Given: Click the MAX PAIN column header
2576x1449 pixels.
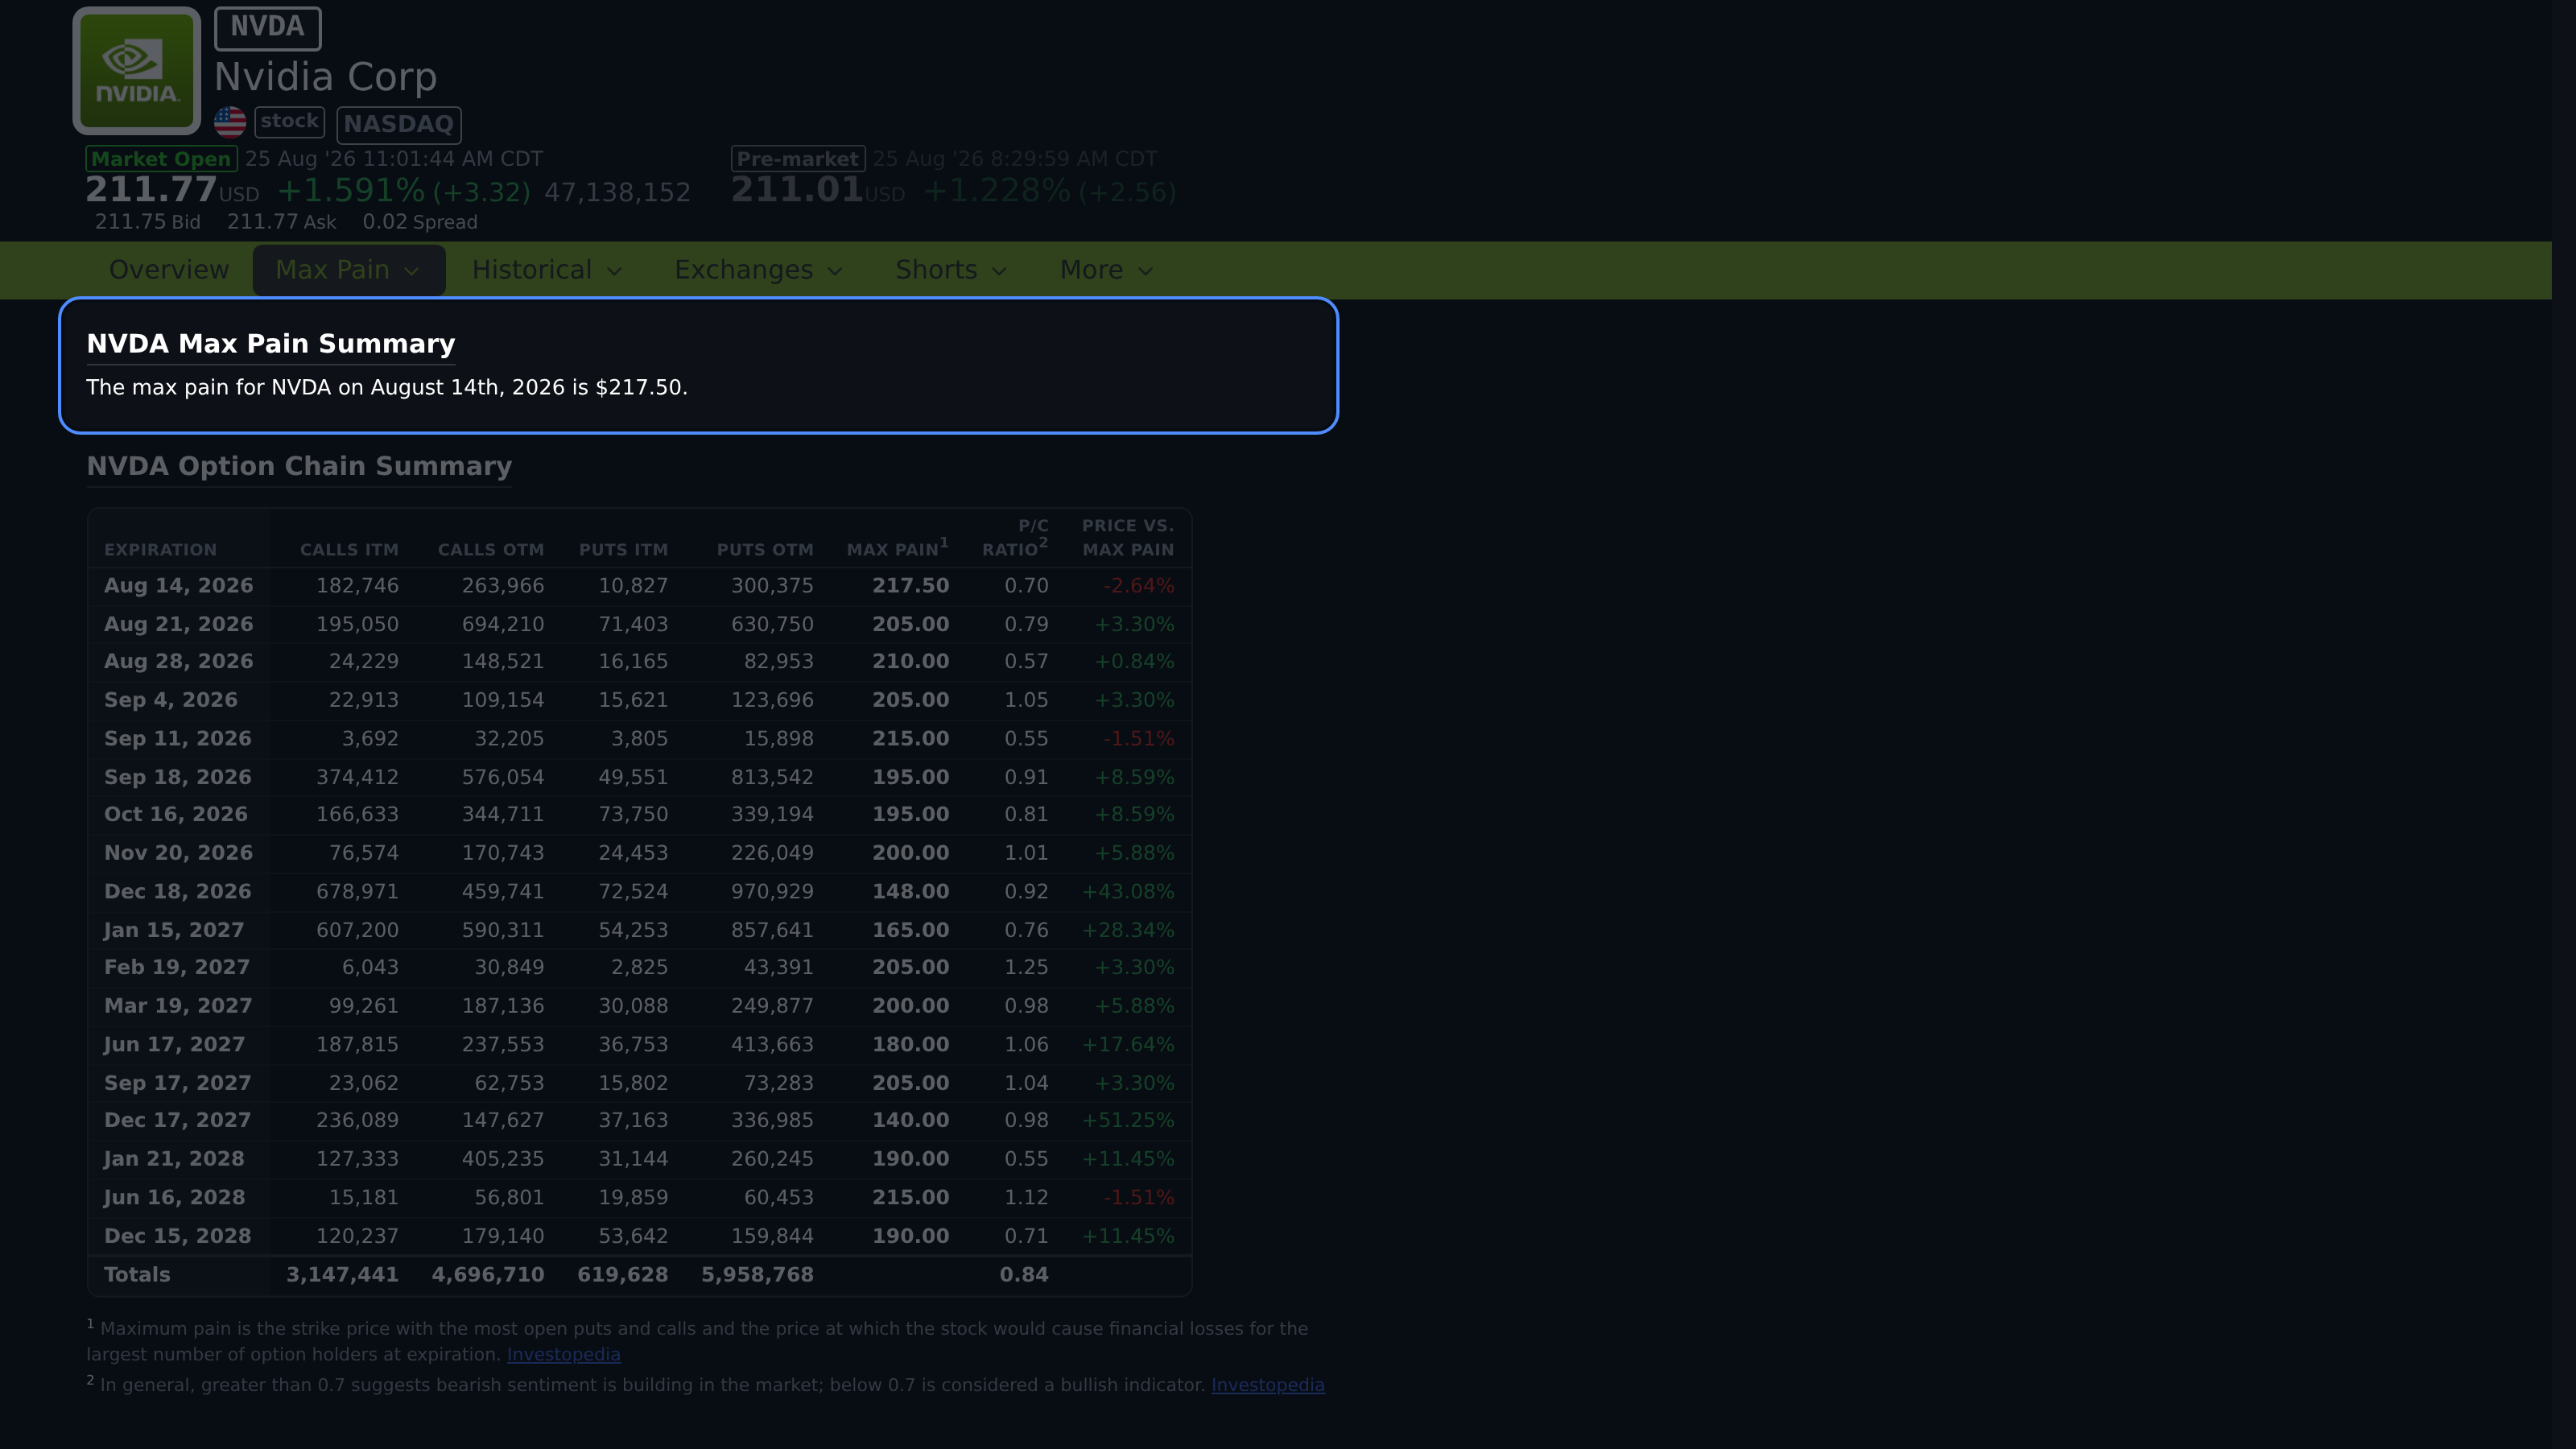Looking at the screenshot, I should 897,548.
